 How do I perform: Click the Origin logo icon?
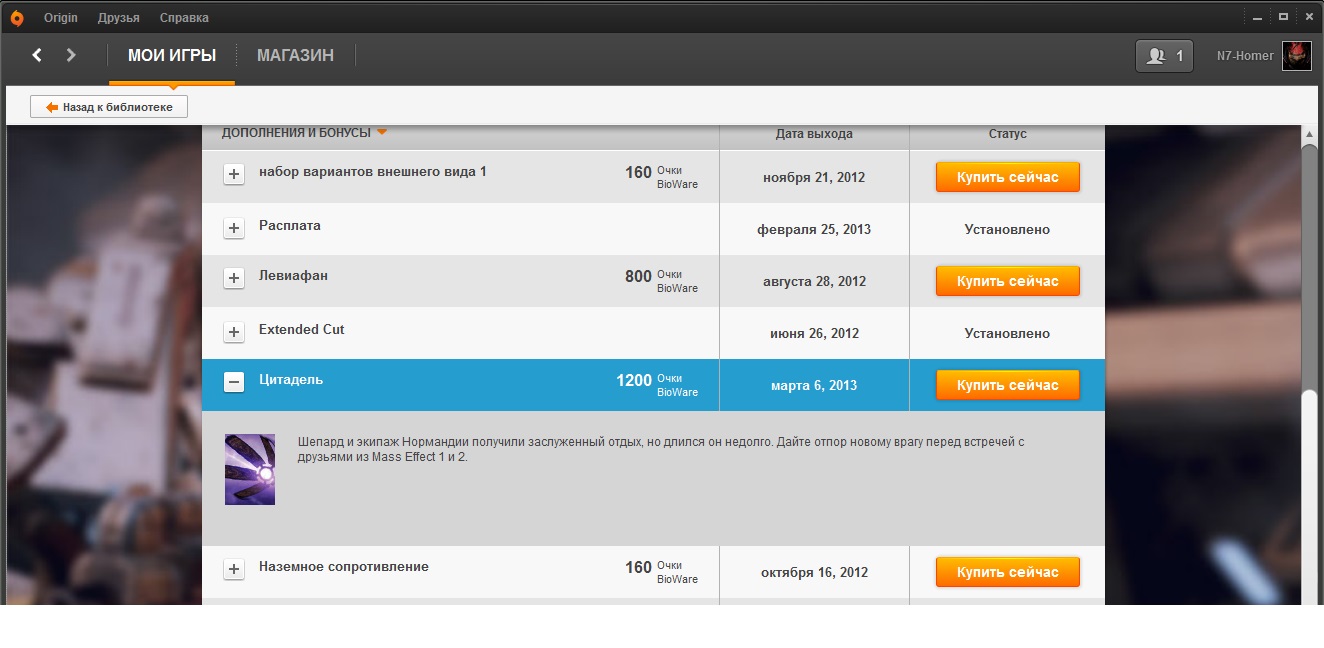[x=17, y=18]
